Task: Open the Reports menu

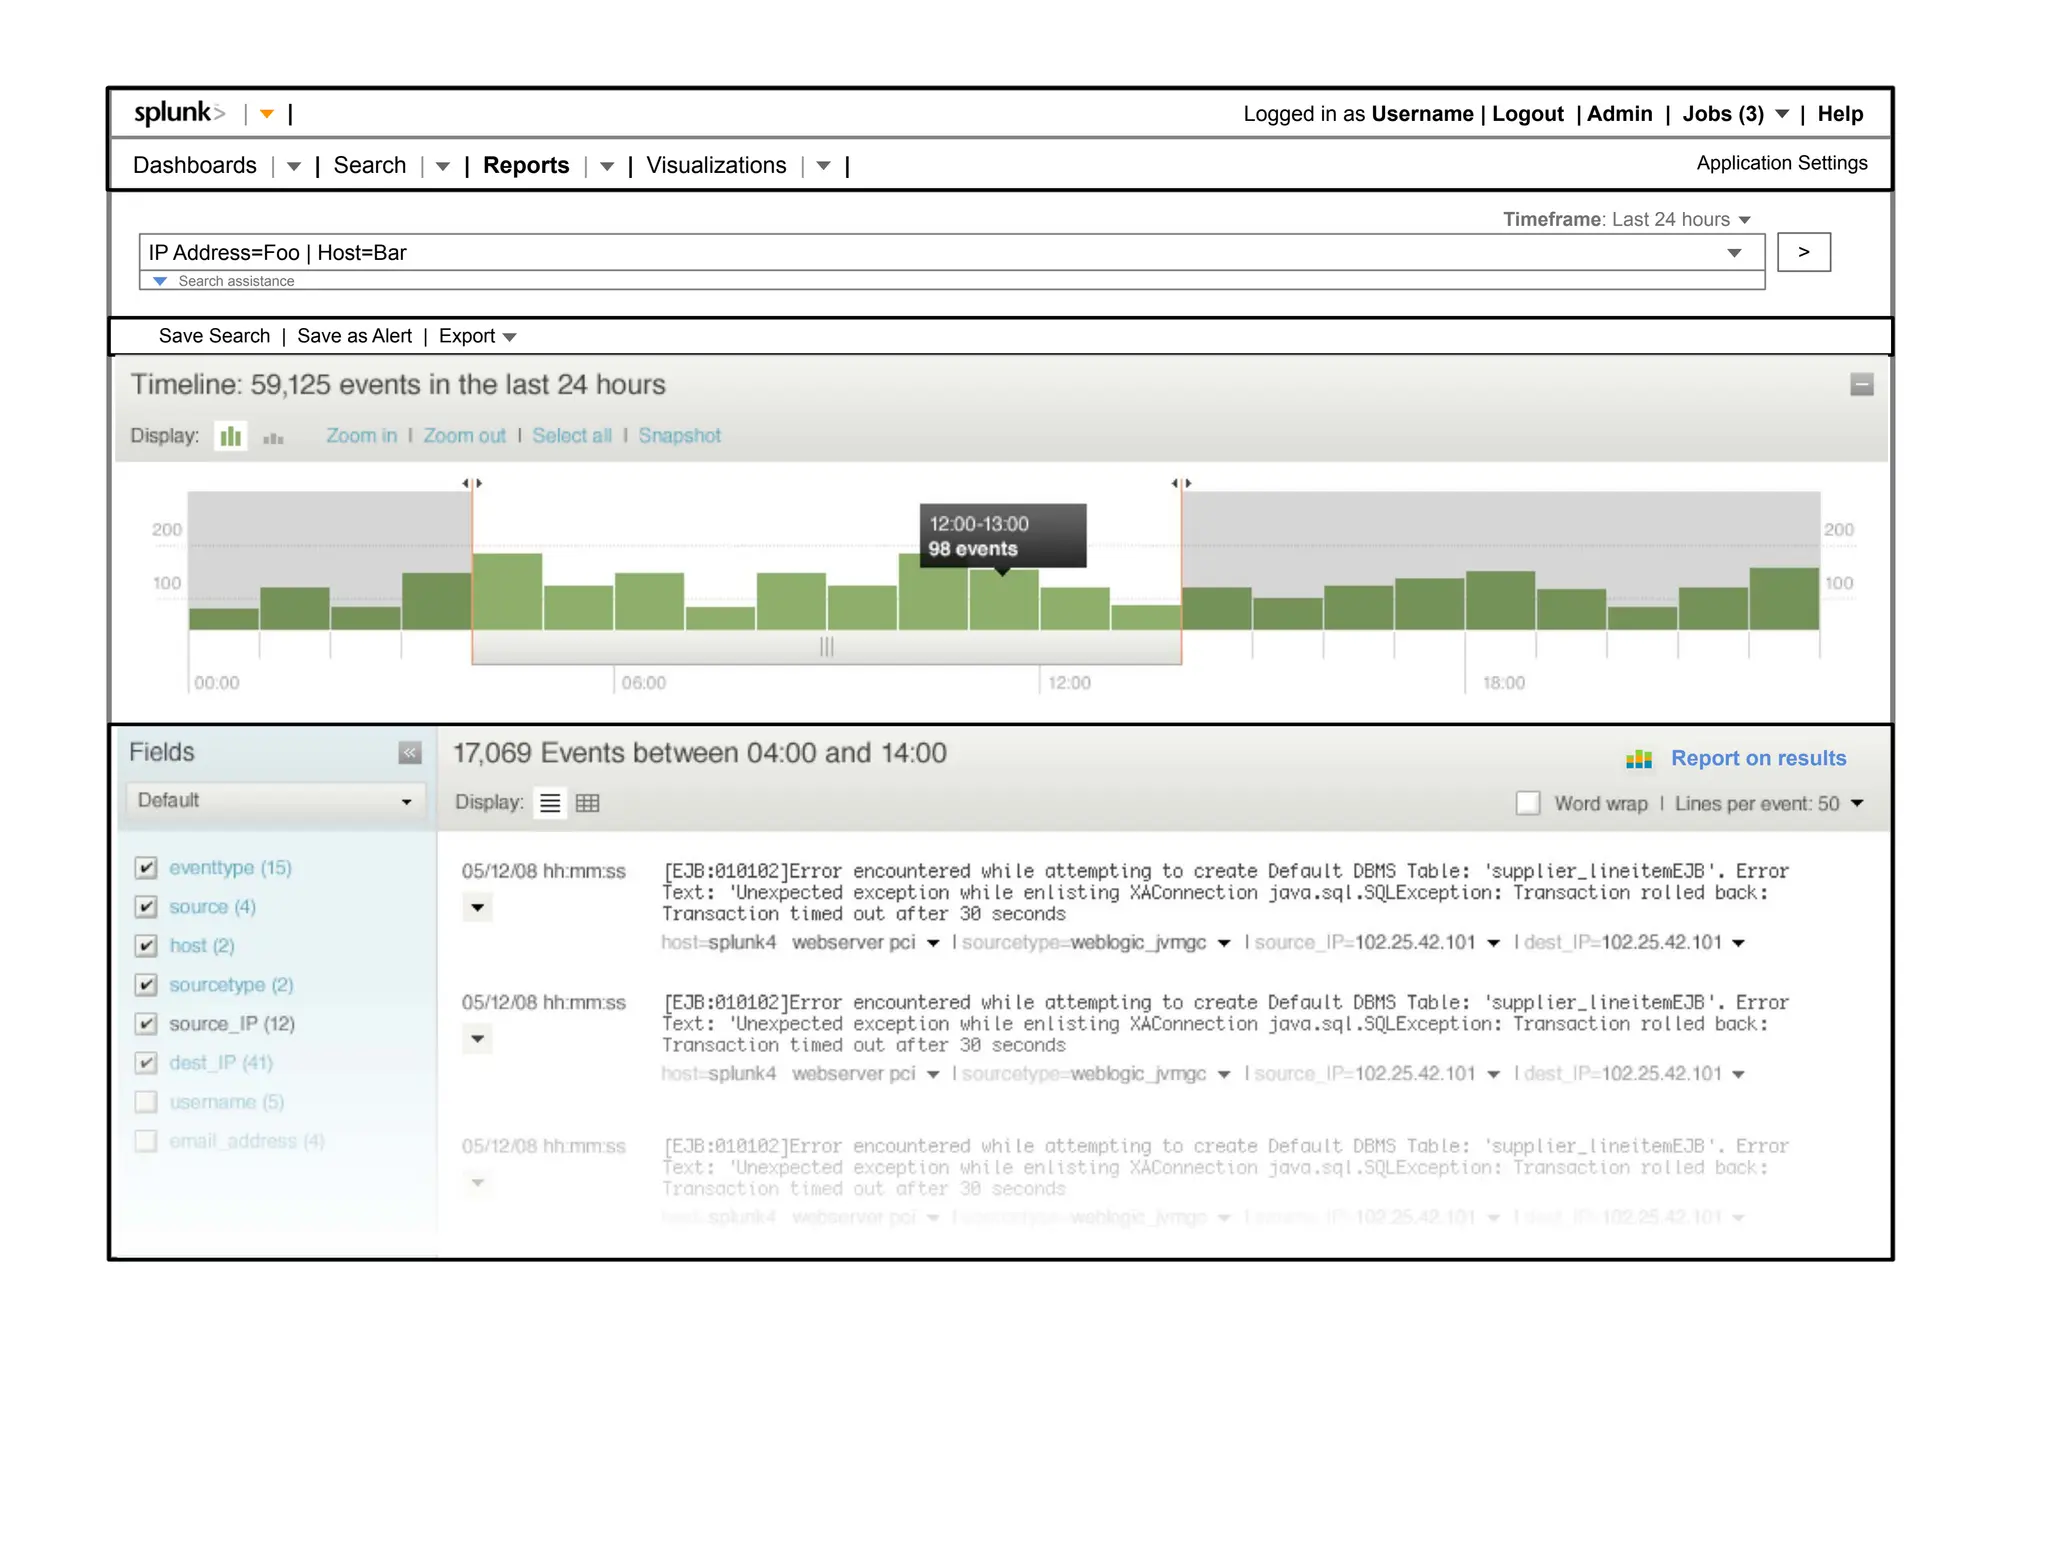Action: click(x=526, y=165)
